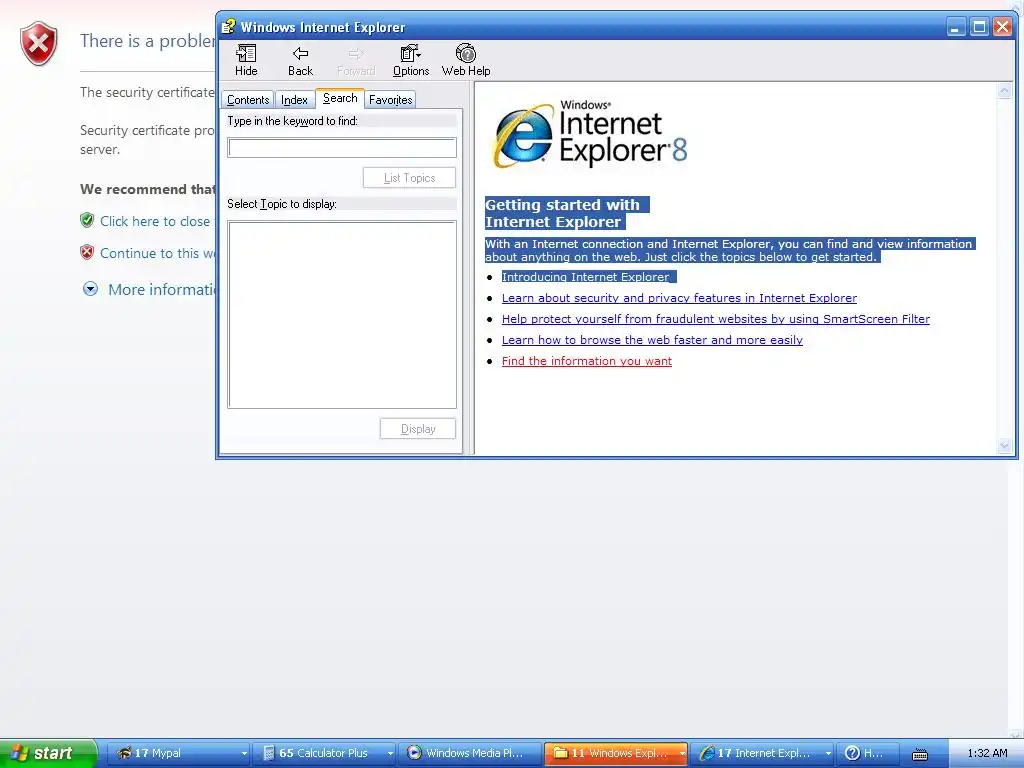Switch to the Contents tab
Screen dimensions: 1024x768
248,100
